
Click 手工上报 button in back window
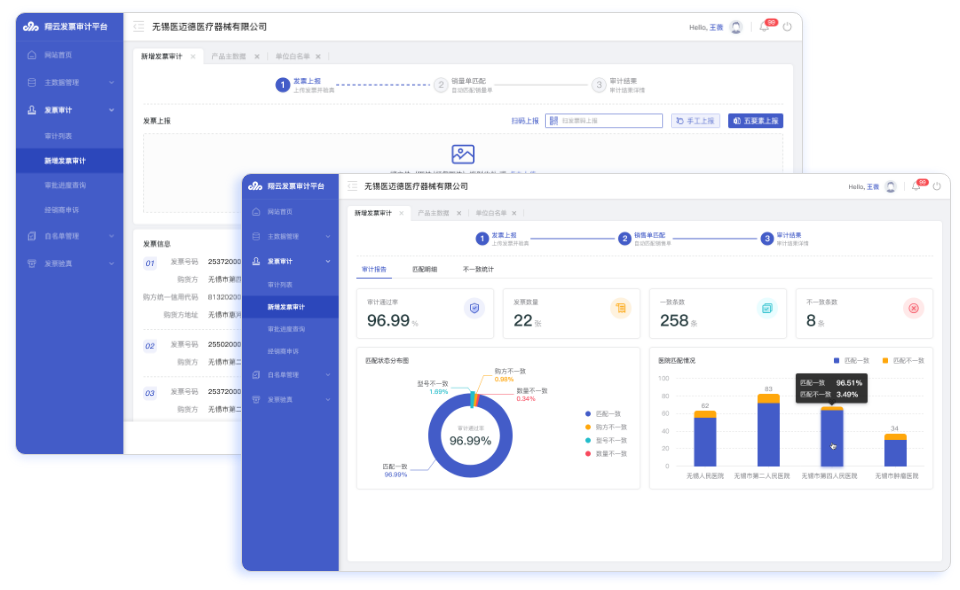[696, 121]
